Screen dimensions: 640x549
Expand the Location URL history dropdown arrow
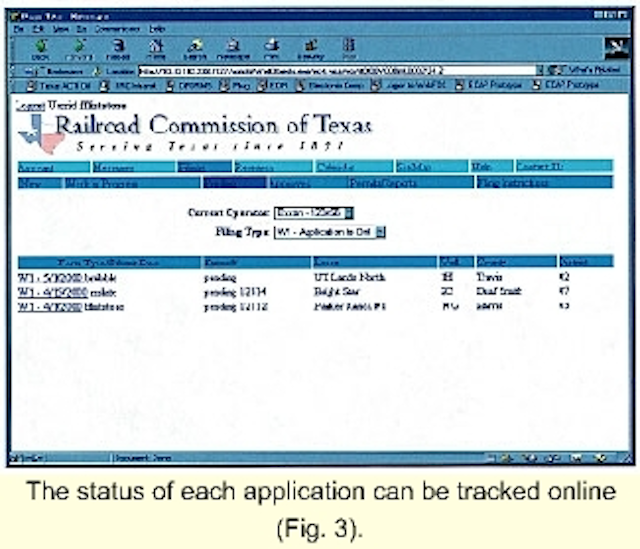540,71
